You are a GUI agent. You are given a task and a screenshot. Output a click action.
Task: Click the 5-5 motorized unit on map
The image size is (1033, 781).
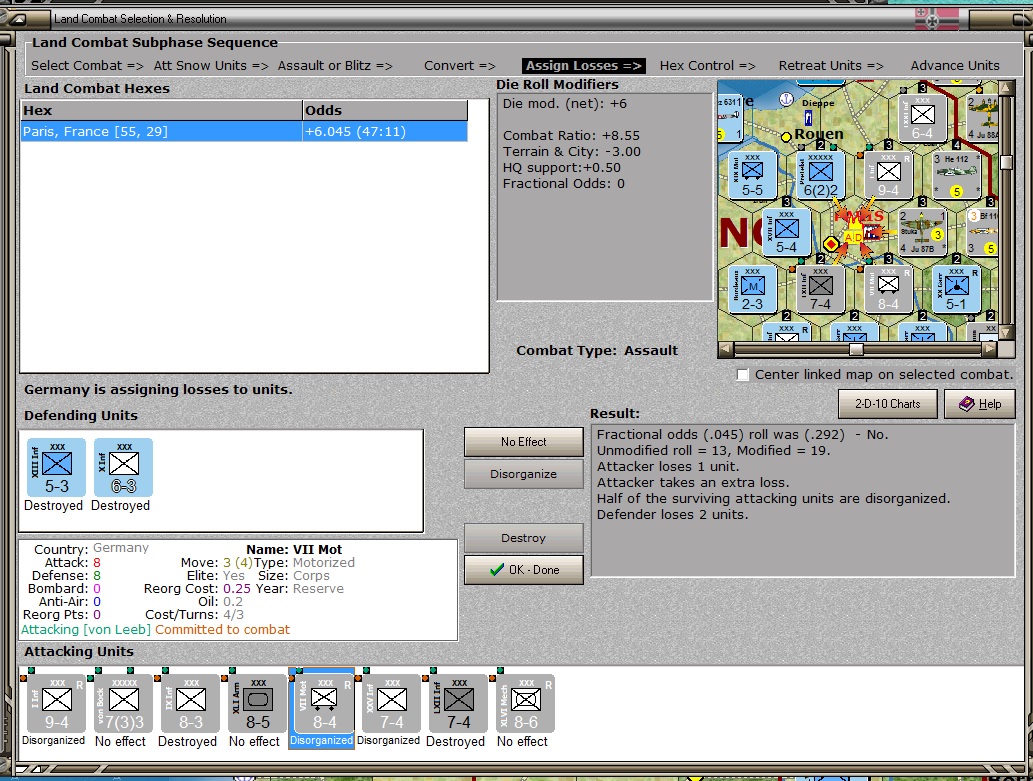[x=752, y=175]
